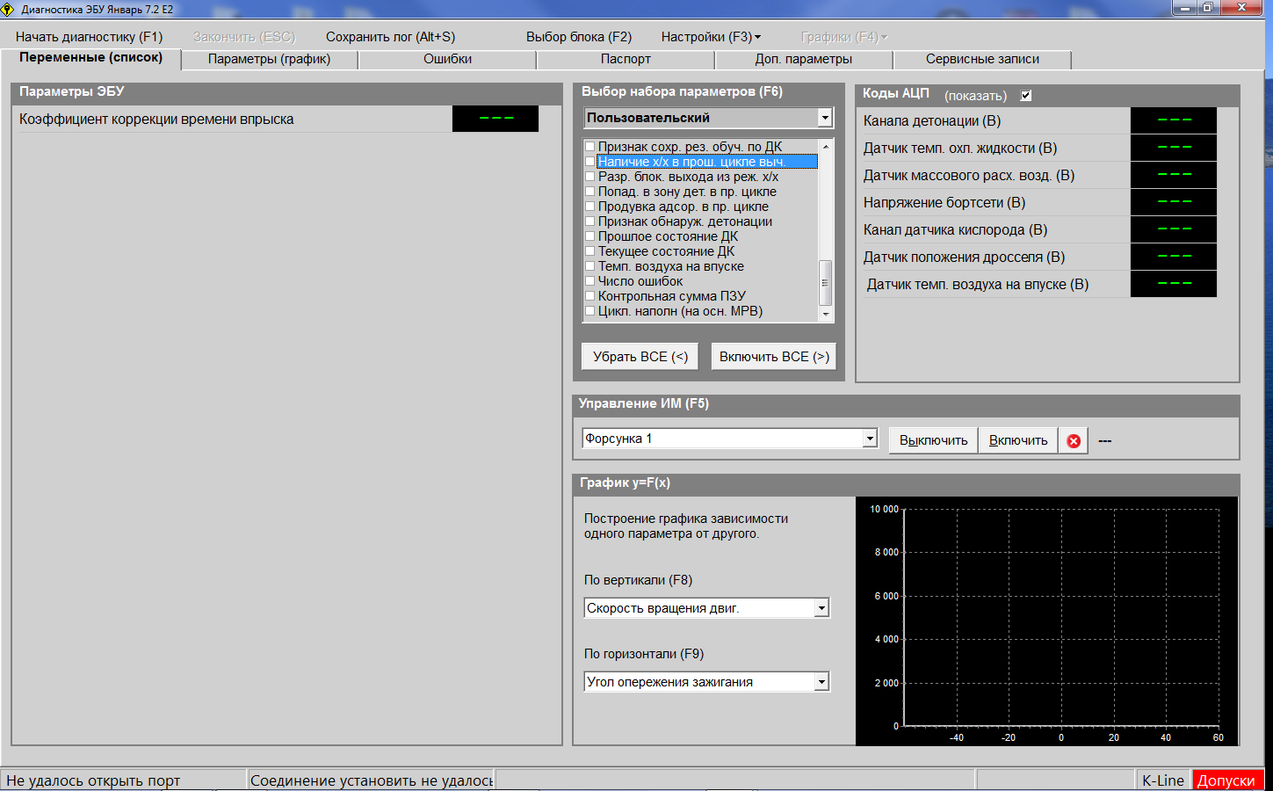Expand the Форсунка 1 actuator dropdown
The width and height of the screenshot is (1273, 791).
pos(869,439)
